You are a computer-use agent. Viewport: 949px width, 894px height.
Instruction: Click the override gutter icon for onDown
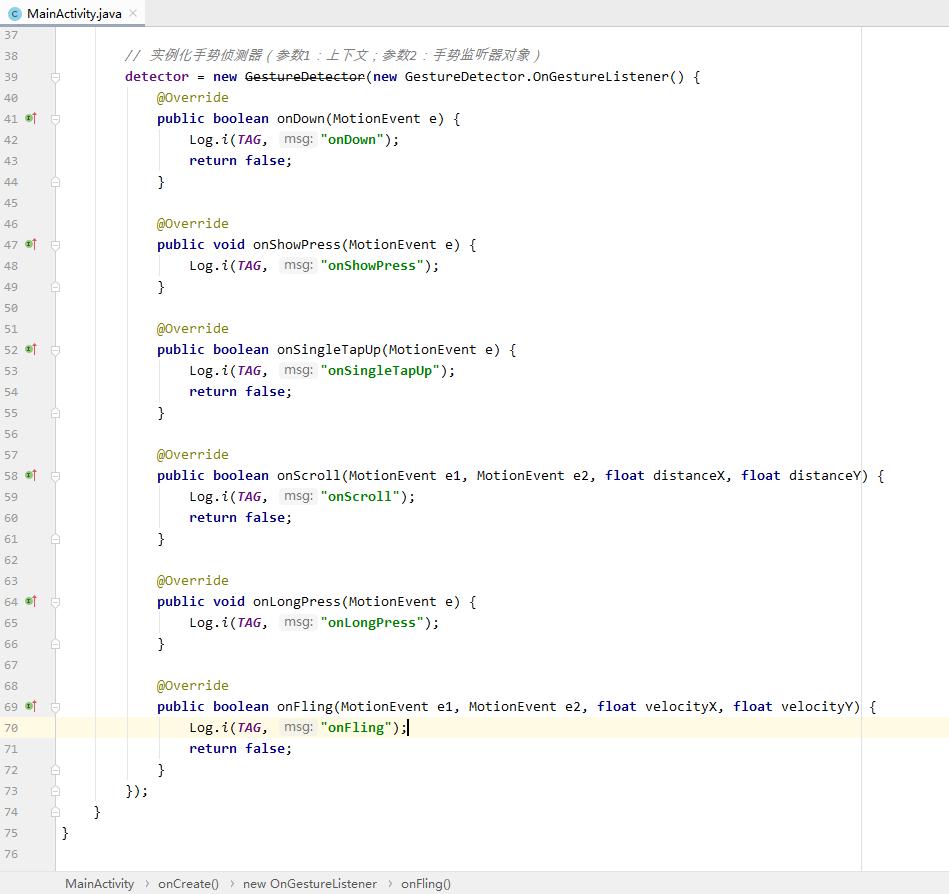(31, 119)
